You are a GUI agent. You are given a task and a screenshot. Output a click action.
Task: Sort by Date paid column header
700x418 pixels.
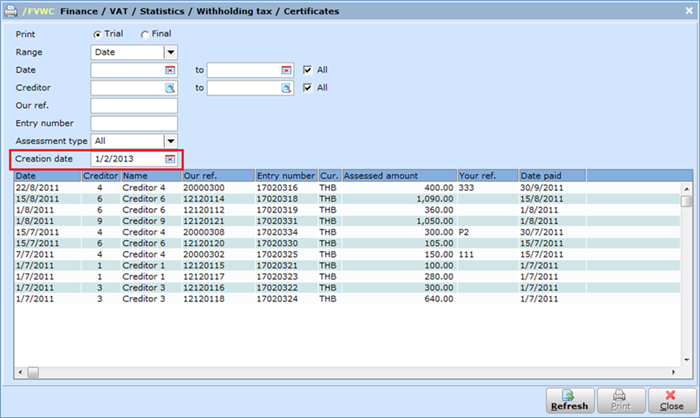tap(552, 176)
